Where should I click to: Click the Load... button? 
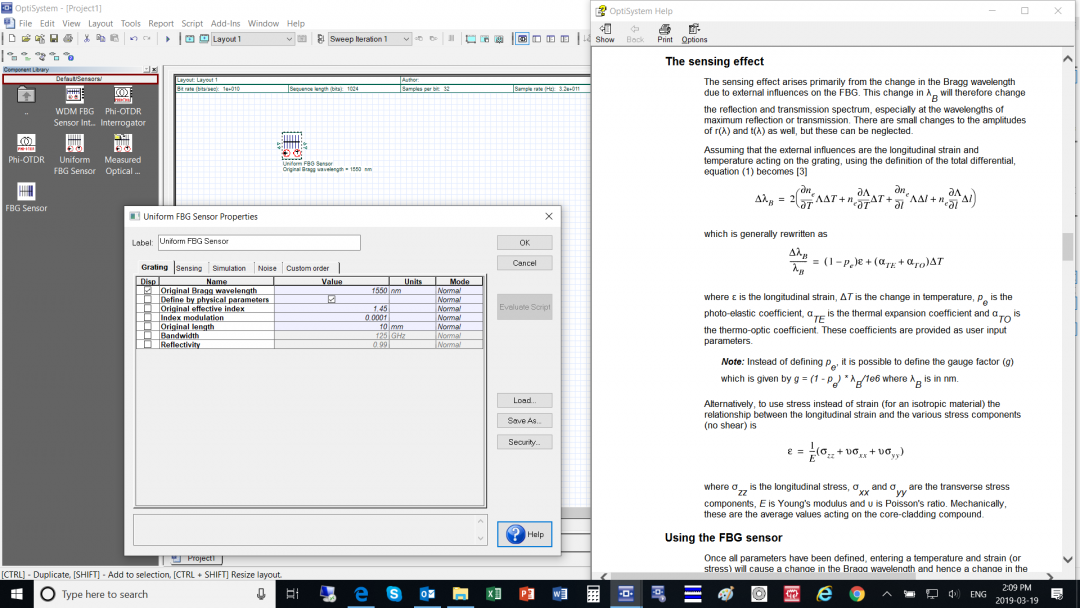524,400
